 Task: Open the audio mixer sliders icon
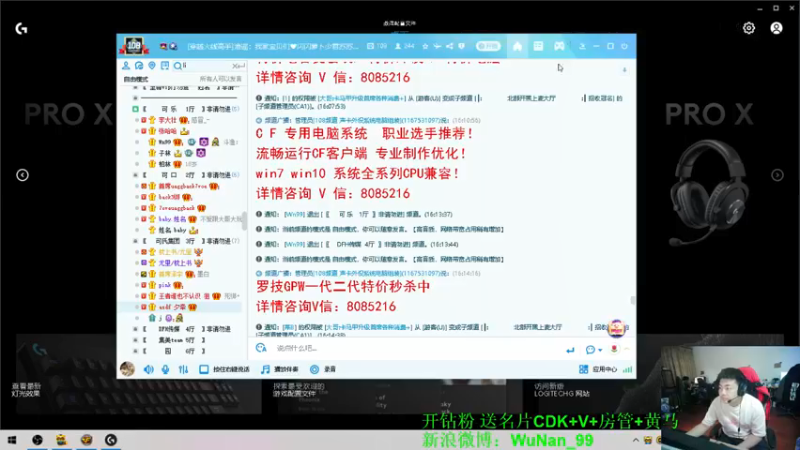[x=183, y=369]
